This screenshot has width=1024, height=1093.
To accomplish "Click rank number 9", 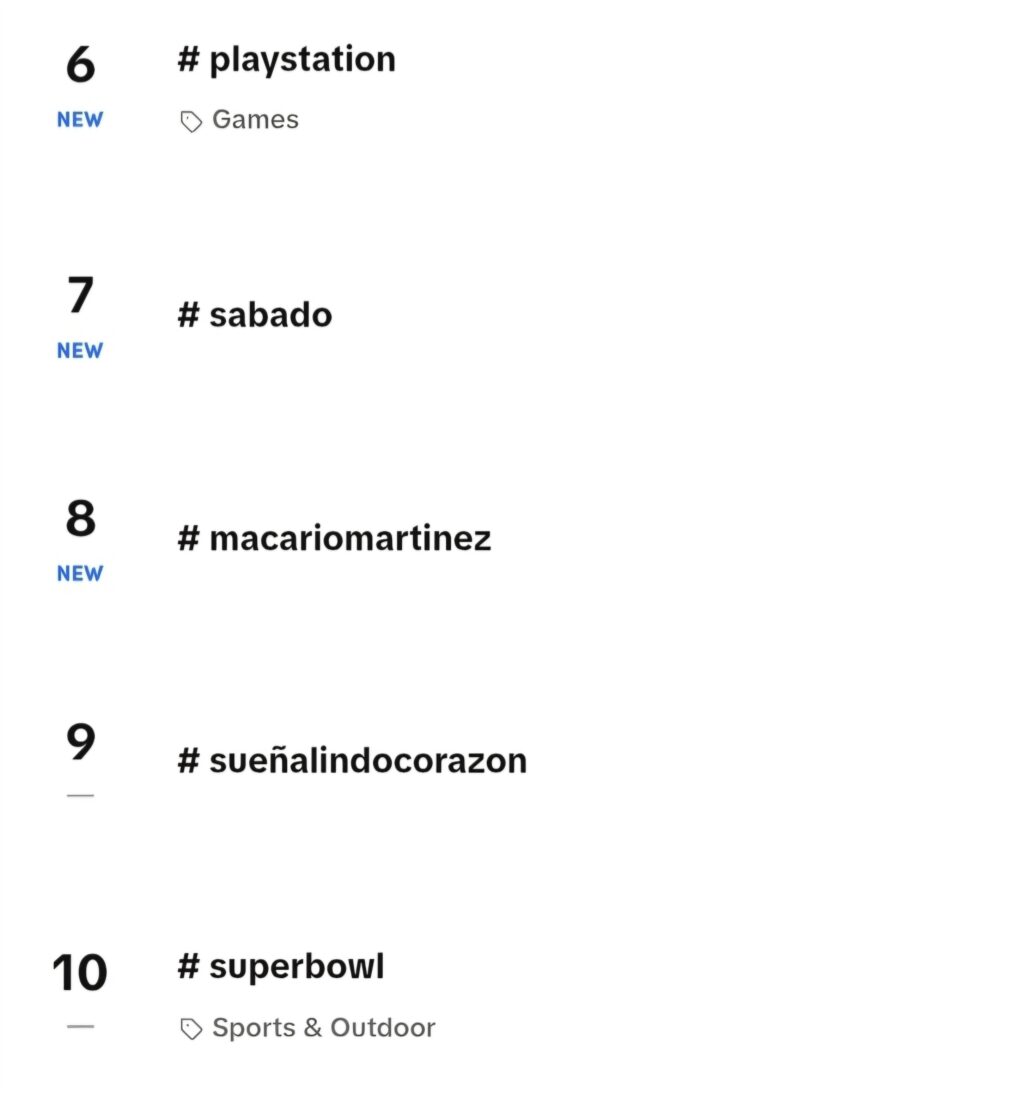I will (x=80, y=741).
